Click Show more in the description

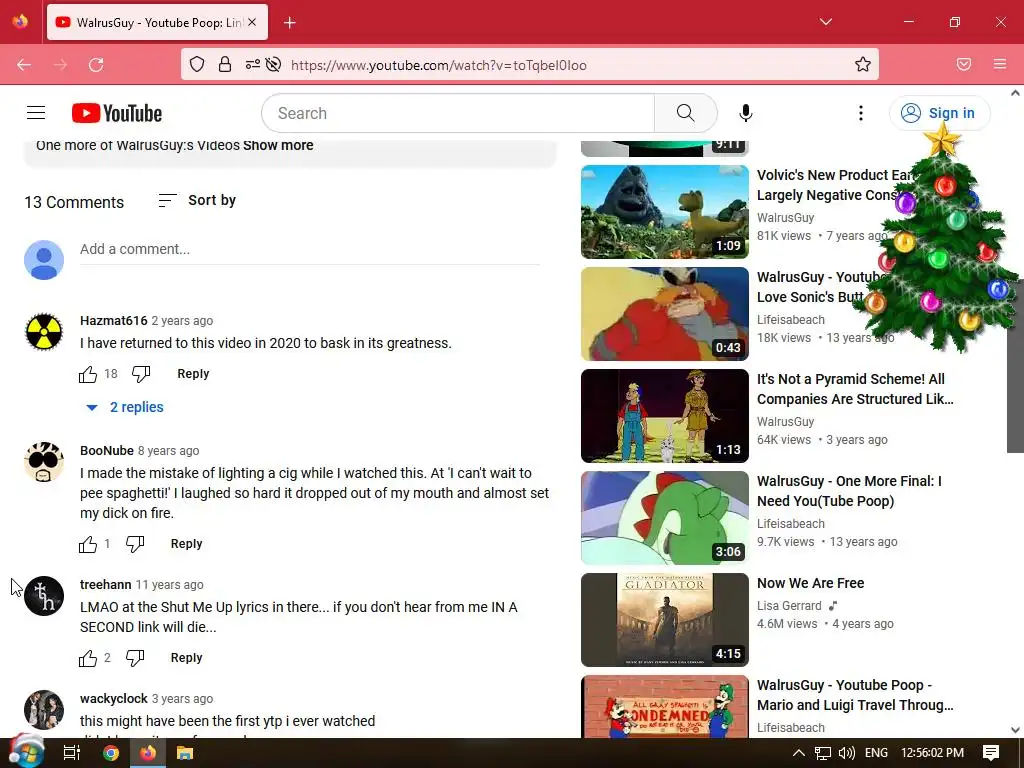pos(278,146)
